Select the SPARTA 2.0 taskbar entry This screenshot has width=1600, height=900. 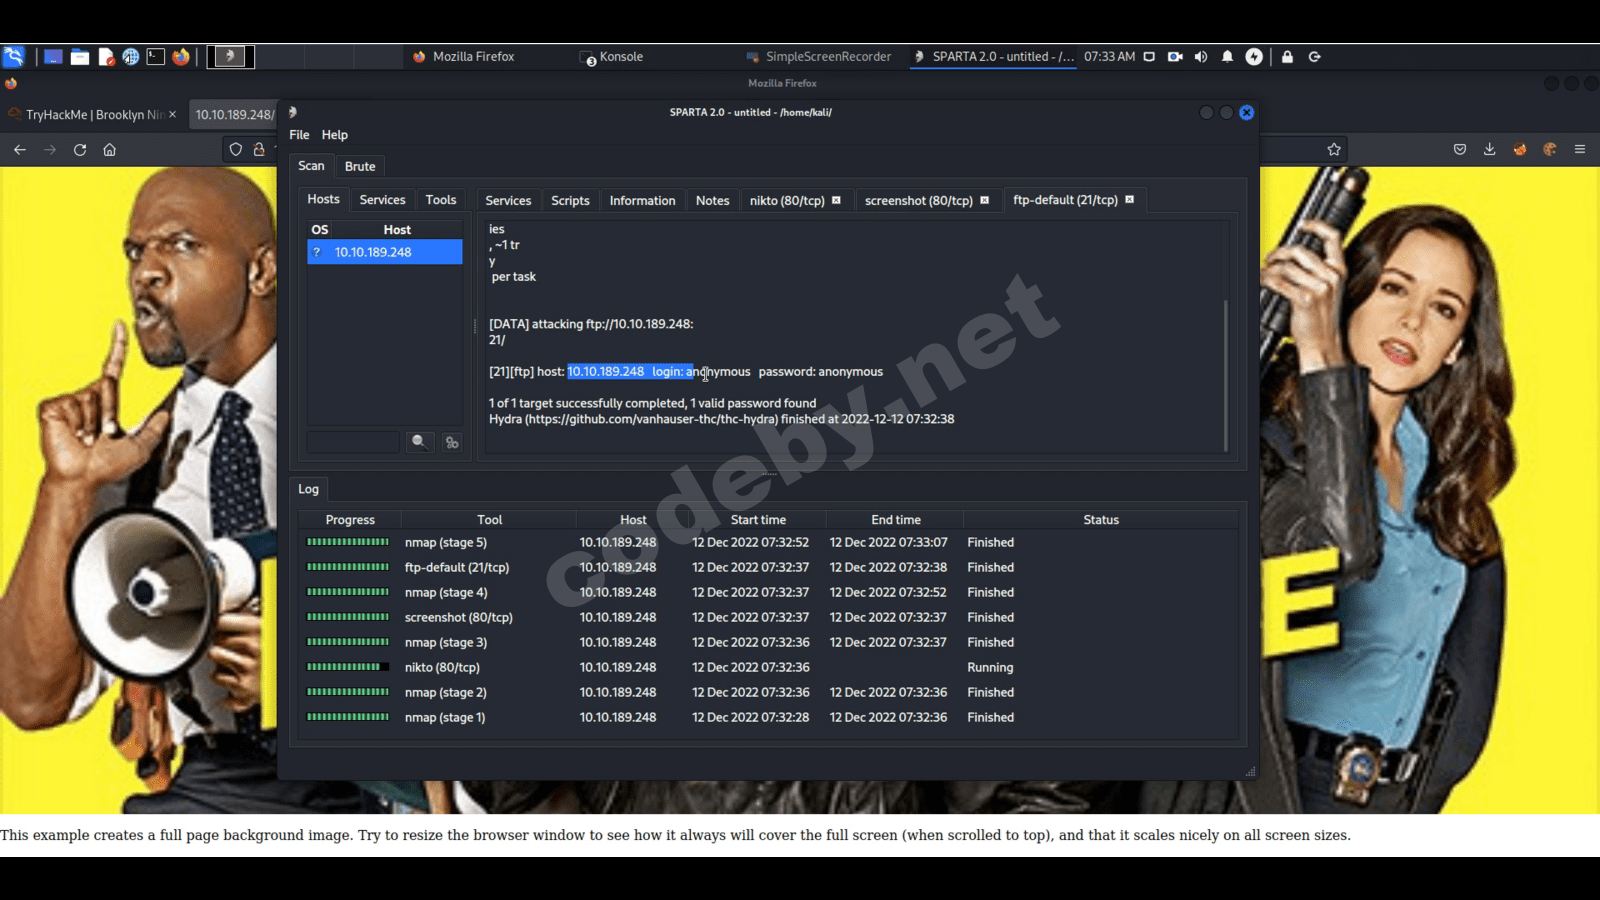point(994,57)
